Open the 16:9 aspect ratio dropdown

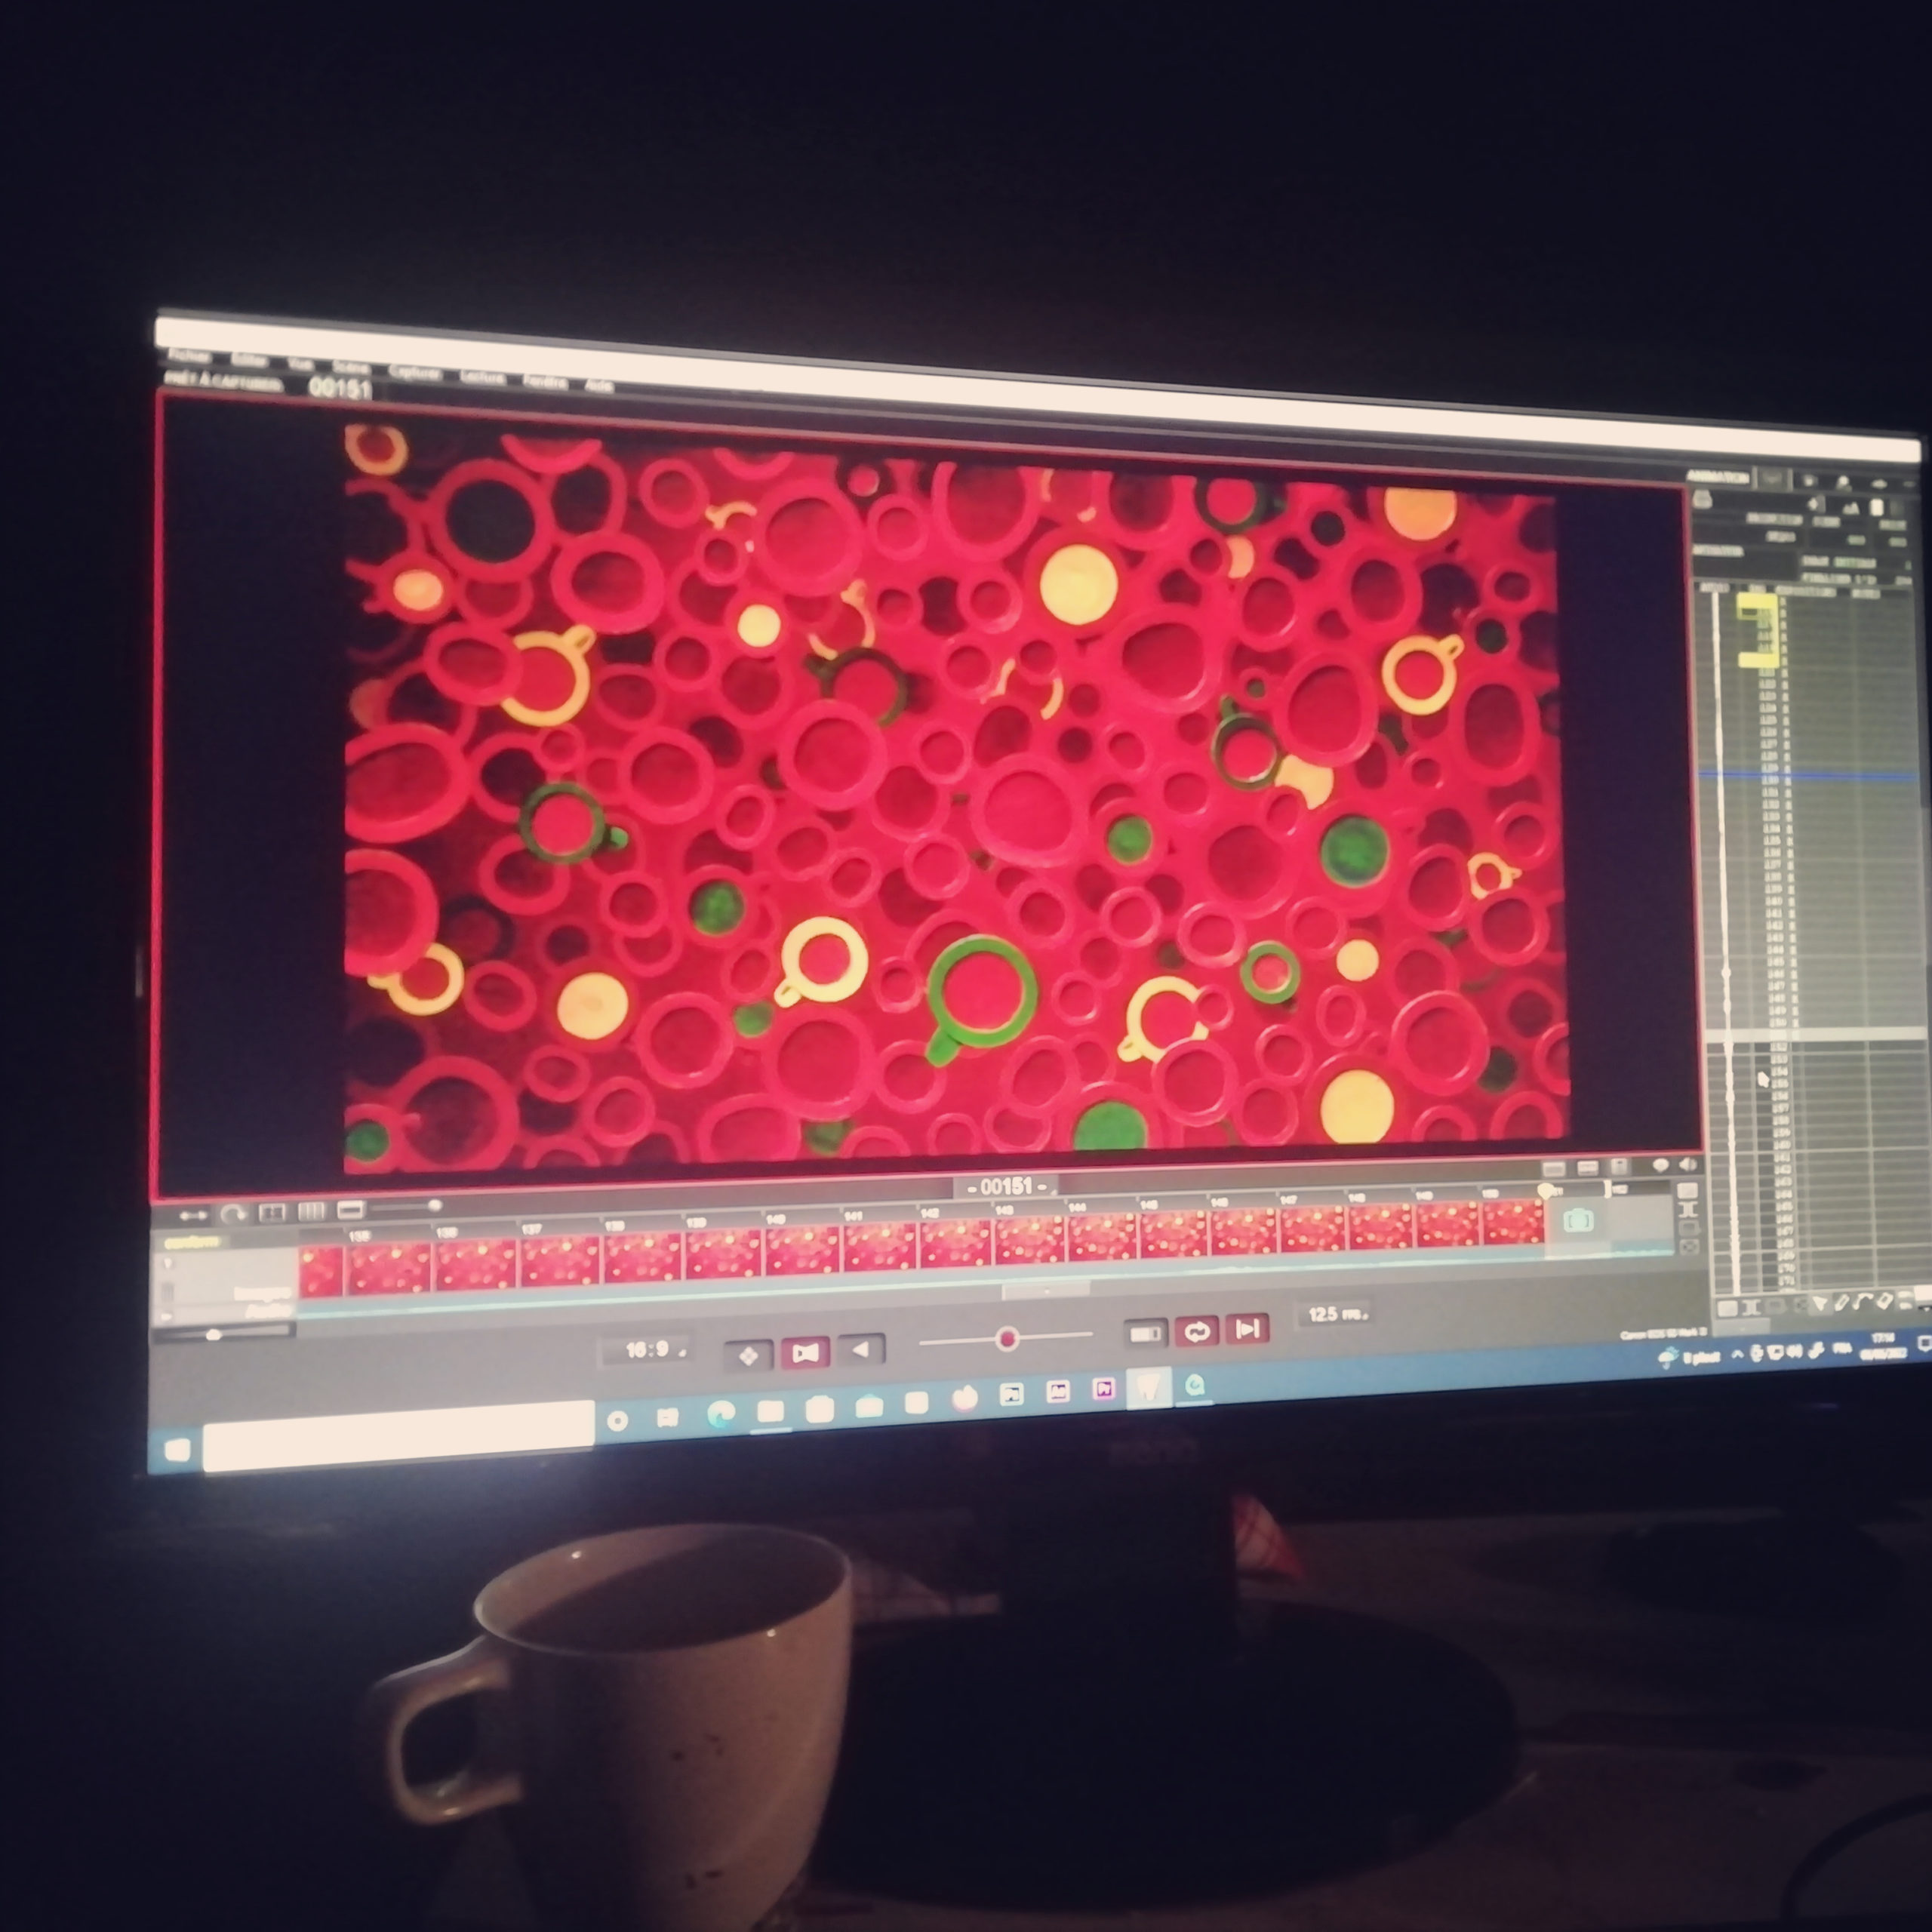pyautogui.click(x=650, y=1350)
